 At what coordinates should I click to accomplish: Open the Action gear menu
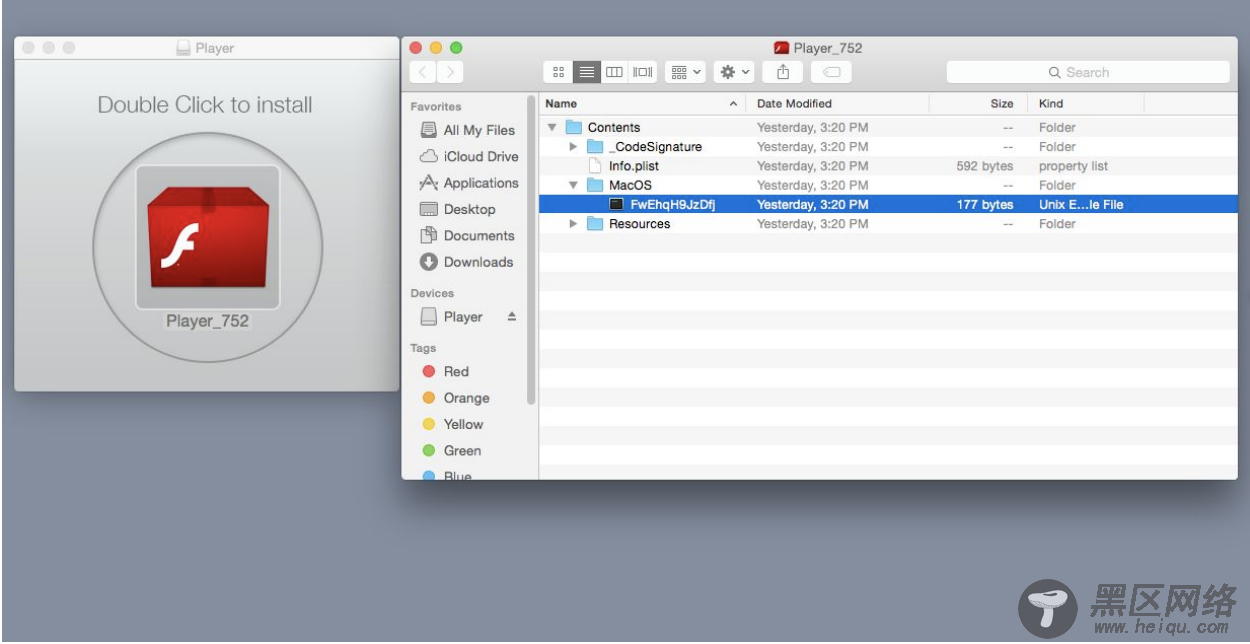(x=734, y=72)
